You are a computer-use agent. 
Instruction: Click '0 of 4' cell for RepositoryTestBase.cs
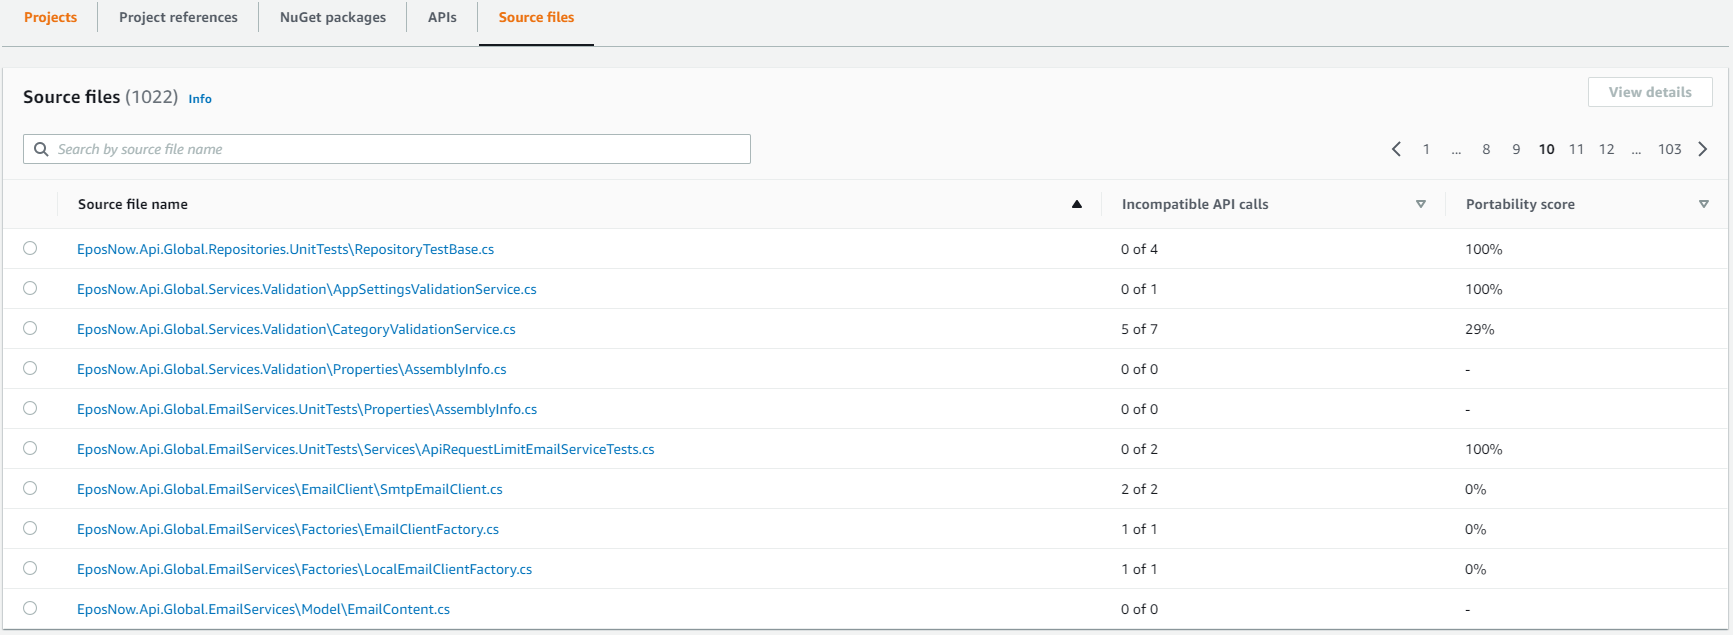pos(1139,249)
